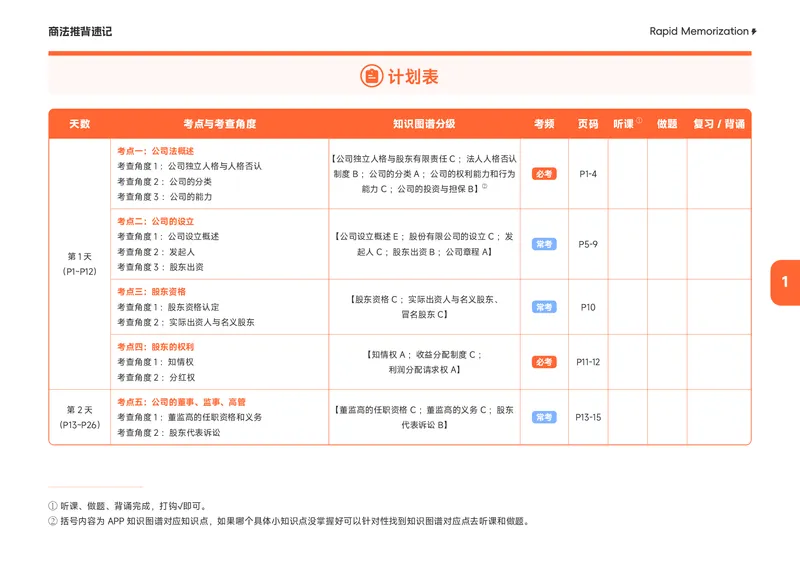The height and width of the screenshot is (566, 800).
Task: Click line 考查角度1:董监高的任职资格和义务
Action: 189,417
